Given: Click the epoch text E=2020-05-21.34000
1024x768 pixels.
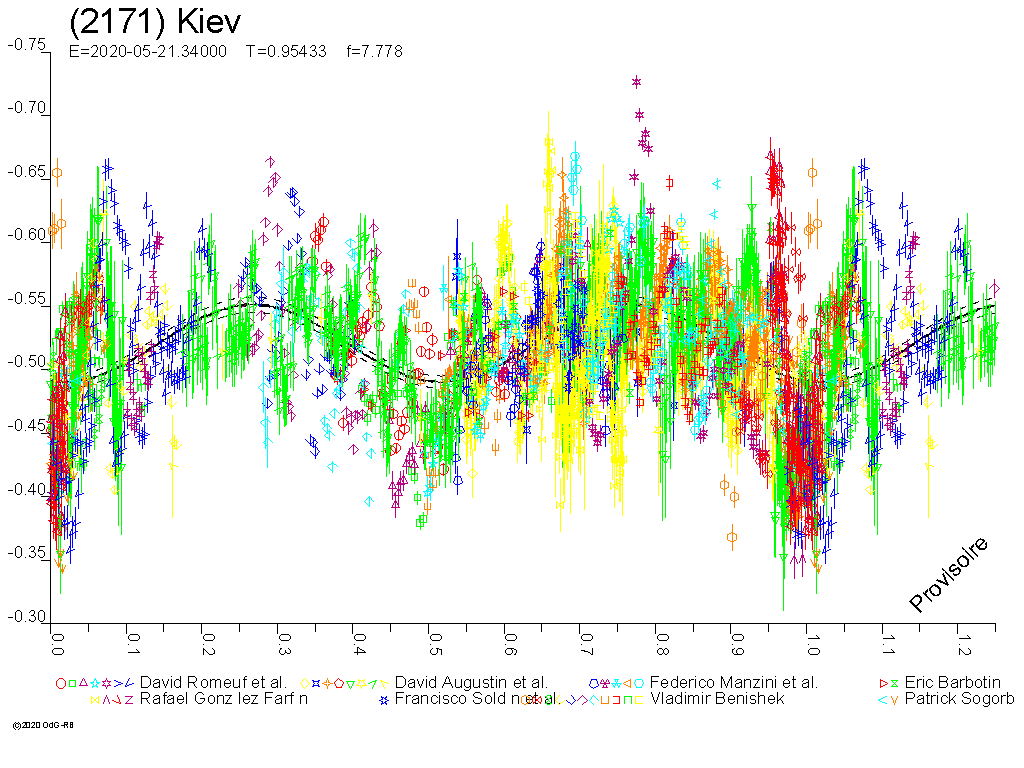Looking at the screenshot, I should [148, 52].
